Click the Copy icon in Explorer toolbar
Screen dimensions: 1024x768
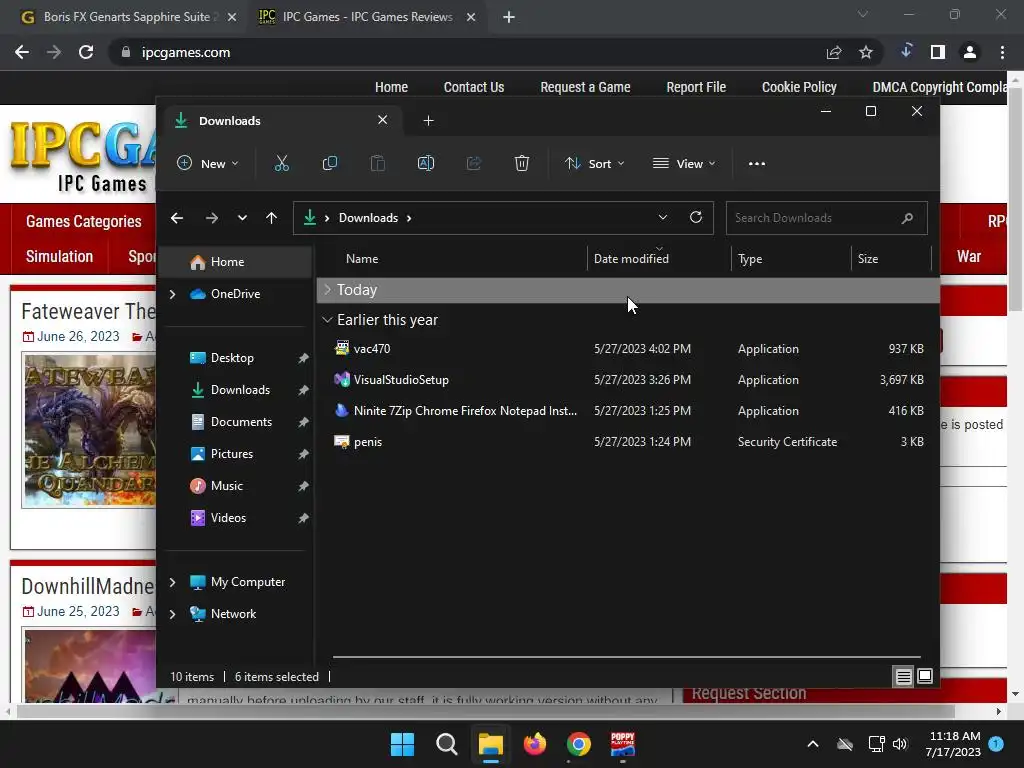point(330,163)
